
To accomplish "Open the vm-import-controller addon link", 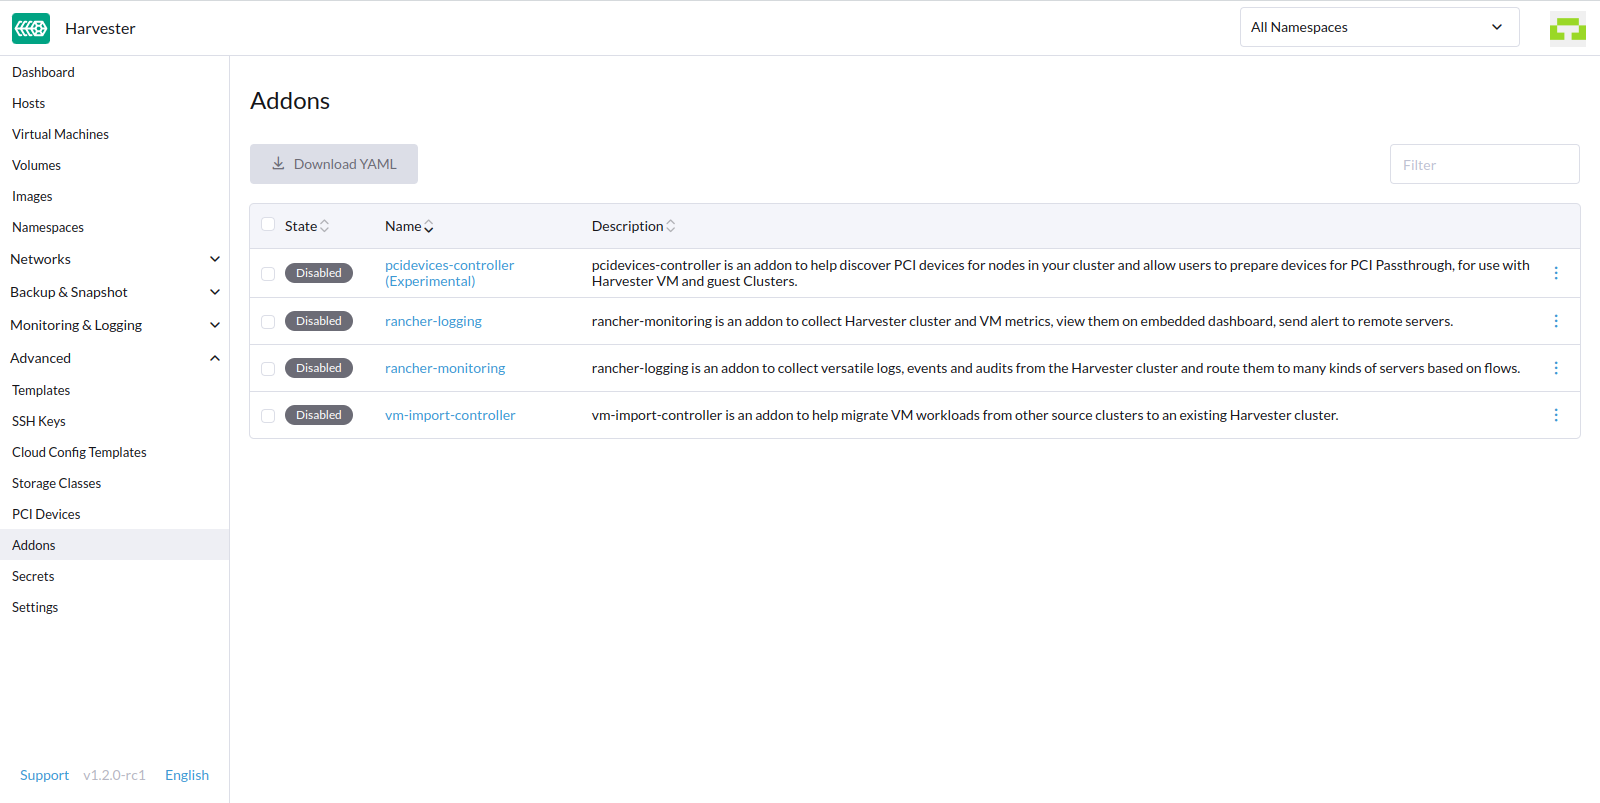I will pos(450,415).
